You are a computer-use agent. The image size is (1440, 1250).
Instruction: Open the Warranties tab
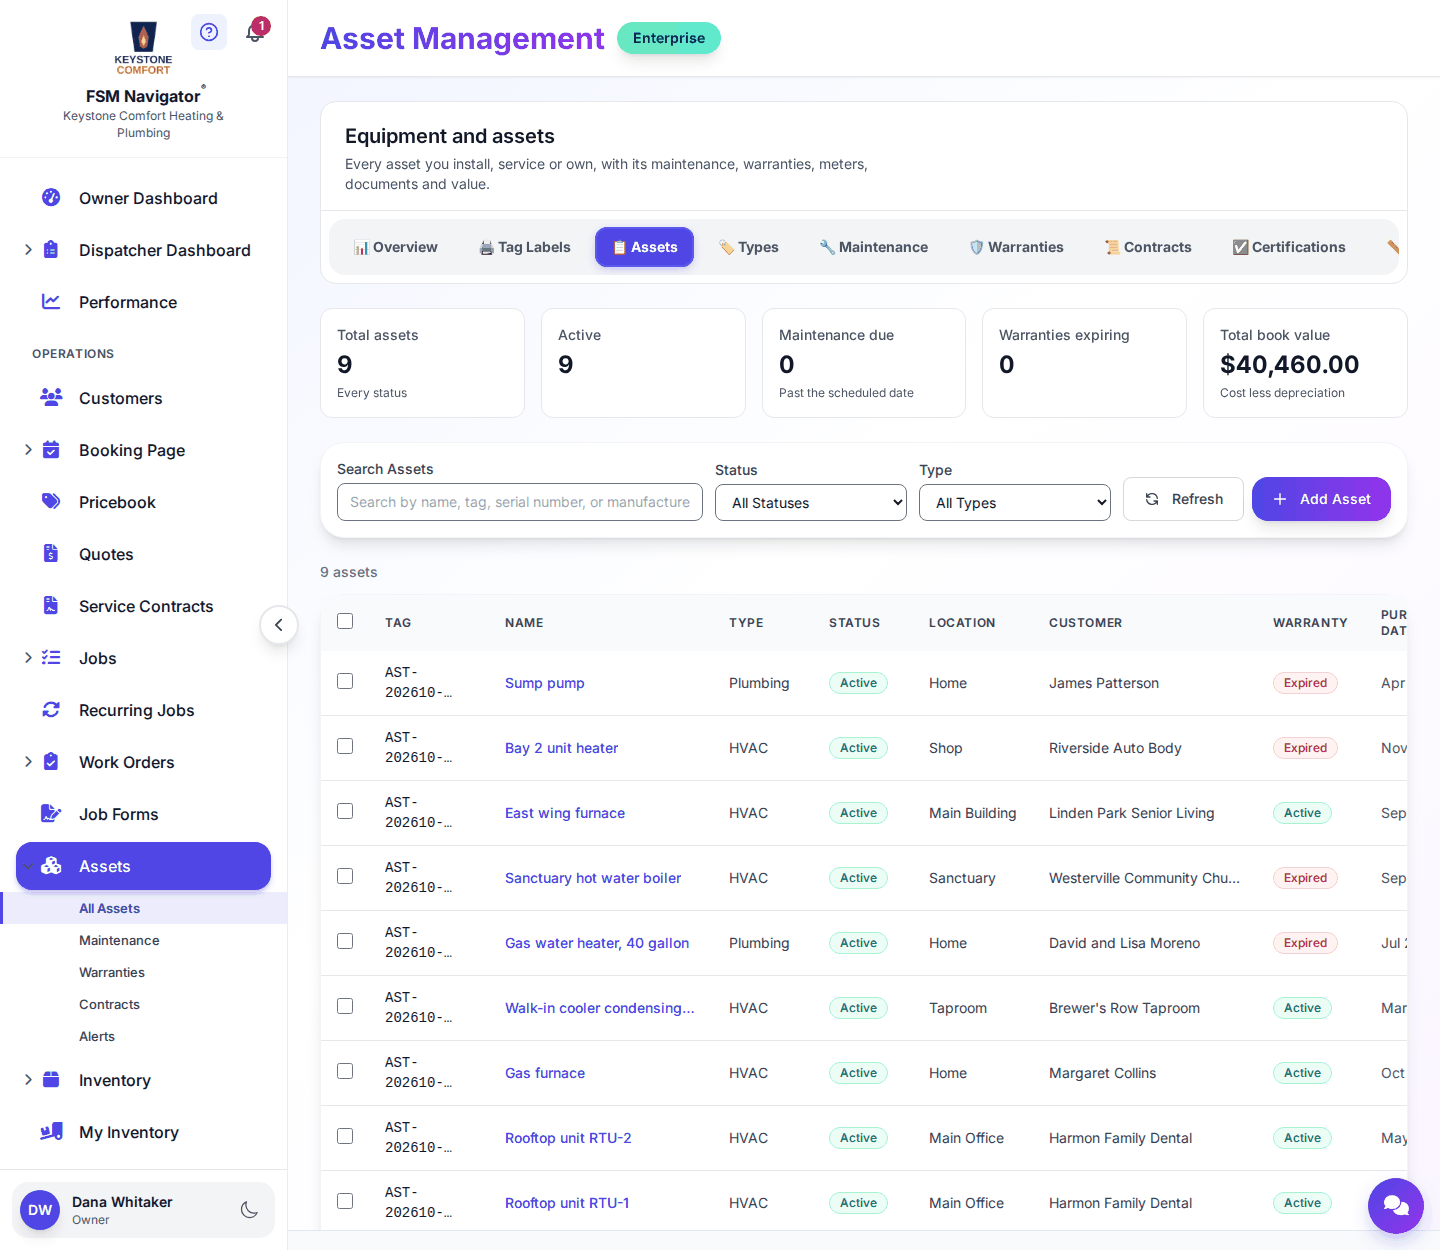click(x=1016, y=247)
